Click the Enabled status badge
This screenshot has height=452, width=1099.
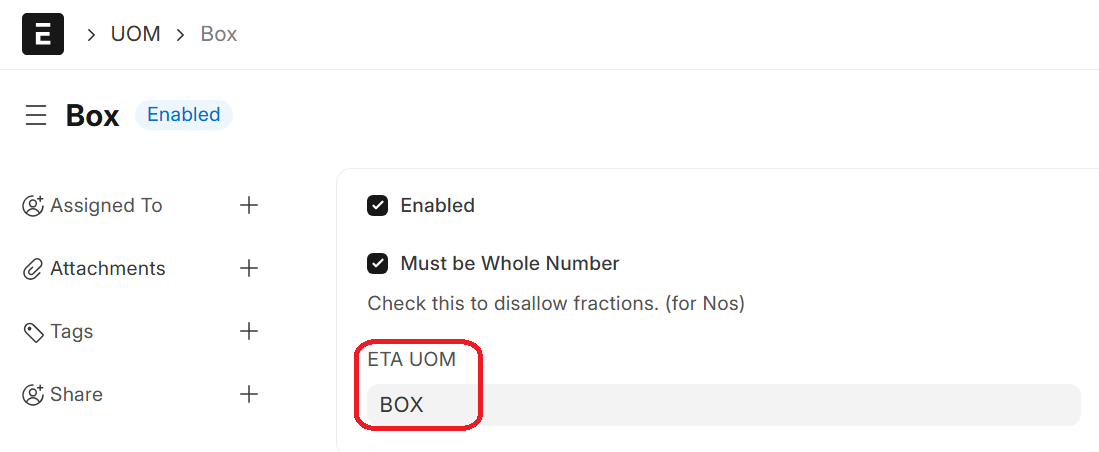[184, 115]
